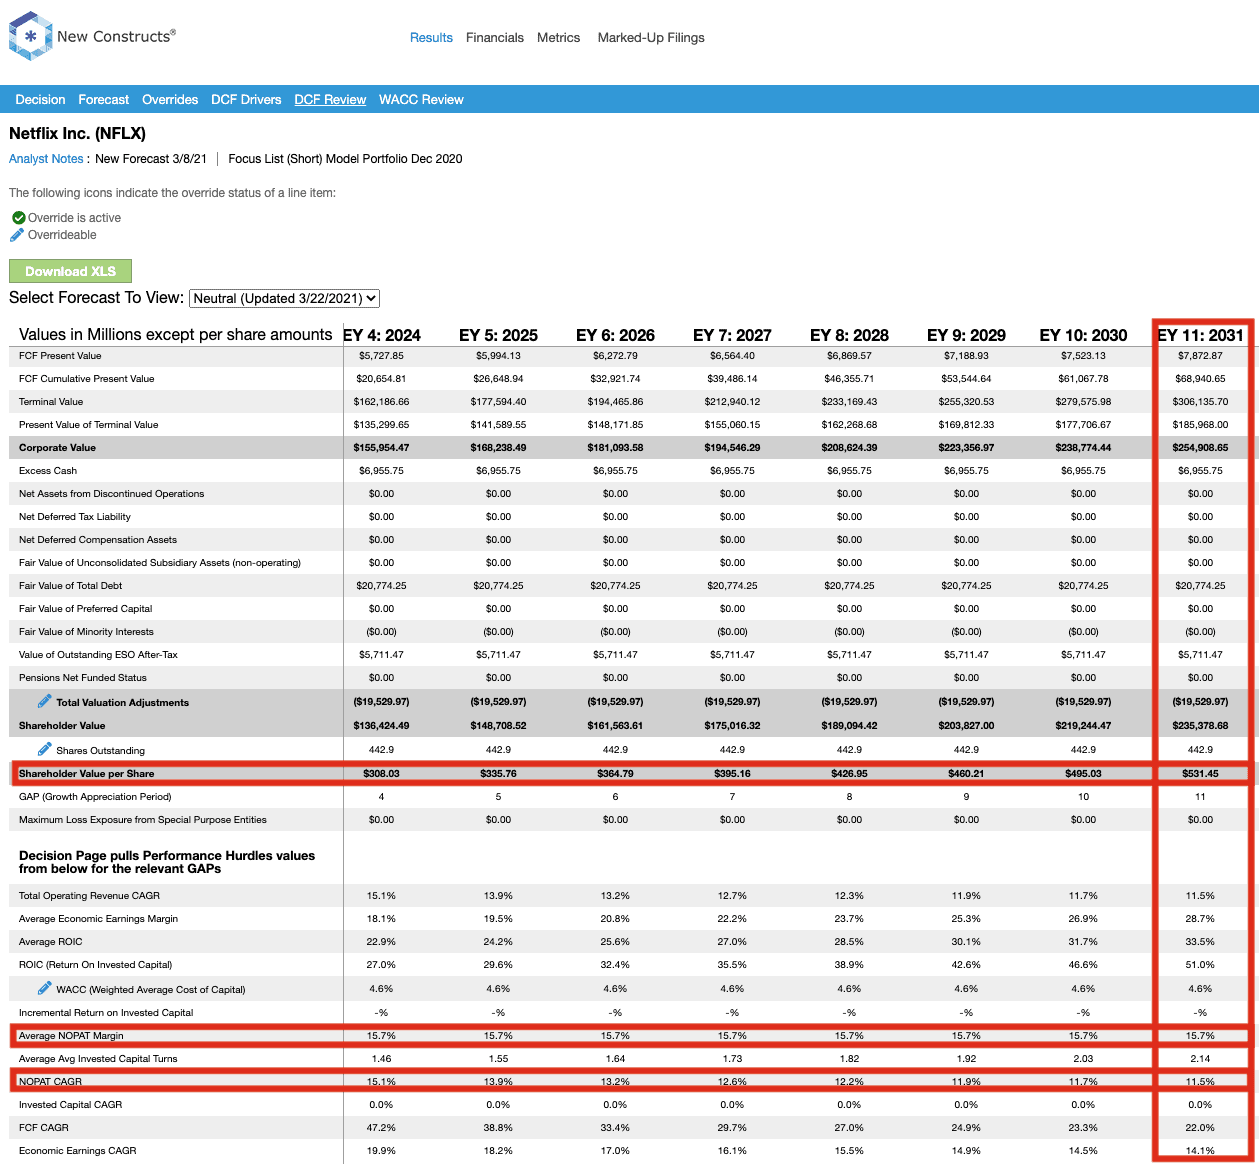The width and height of the screenshot is (1259, 1164).
Task: Select the 14.1% Economic Earnings CAGR cell
Action: pyautogui.click(x=1200, y=1151)
